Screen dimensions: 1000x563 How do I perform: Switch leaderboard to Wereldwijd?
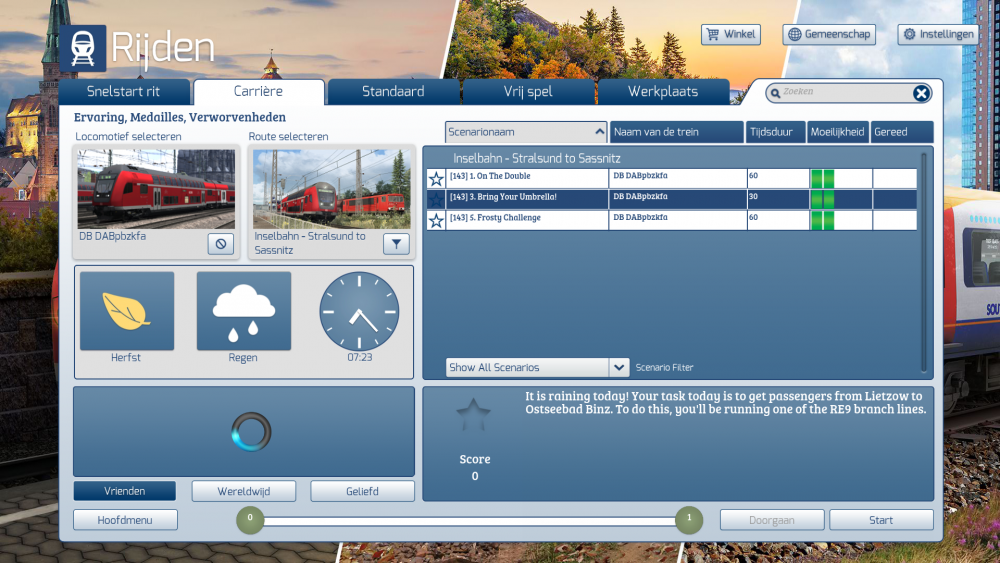click(x=244, y=491)
